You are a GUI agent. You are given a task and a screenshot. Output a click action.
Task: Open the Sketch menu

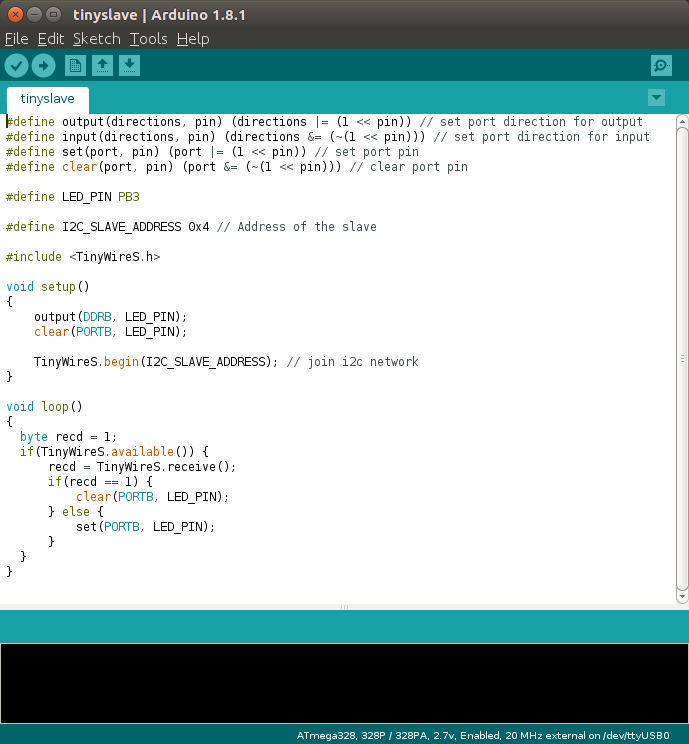(97, 39)
